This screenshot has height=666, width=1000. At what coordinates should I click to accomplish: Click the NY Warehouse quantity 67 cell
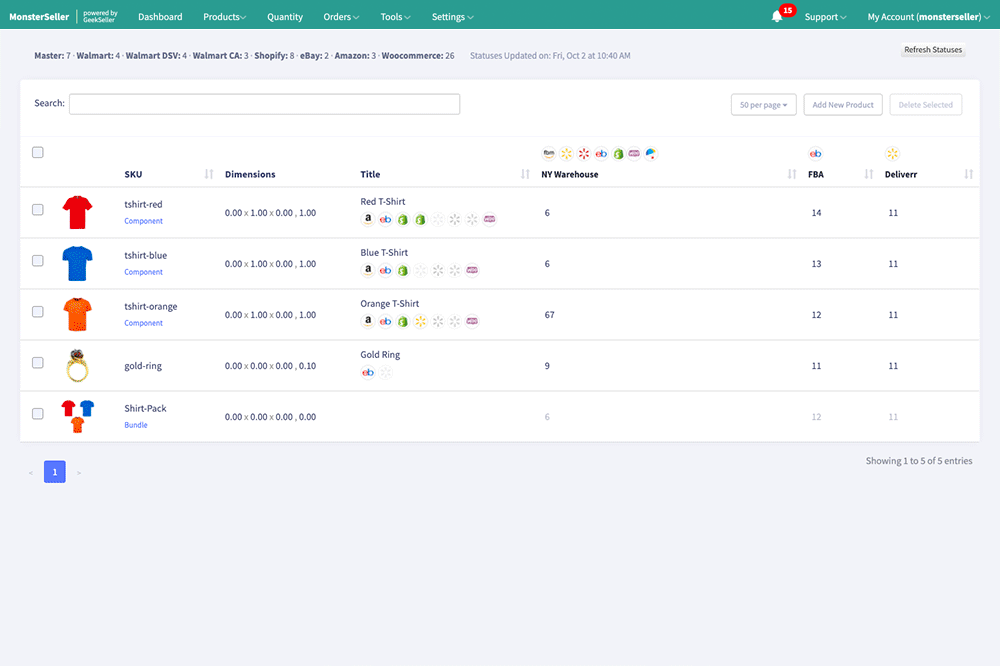tap(550, 315)
